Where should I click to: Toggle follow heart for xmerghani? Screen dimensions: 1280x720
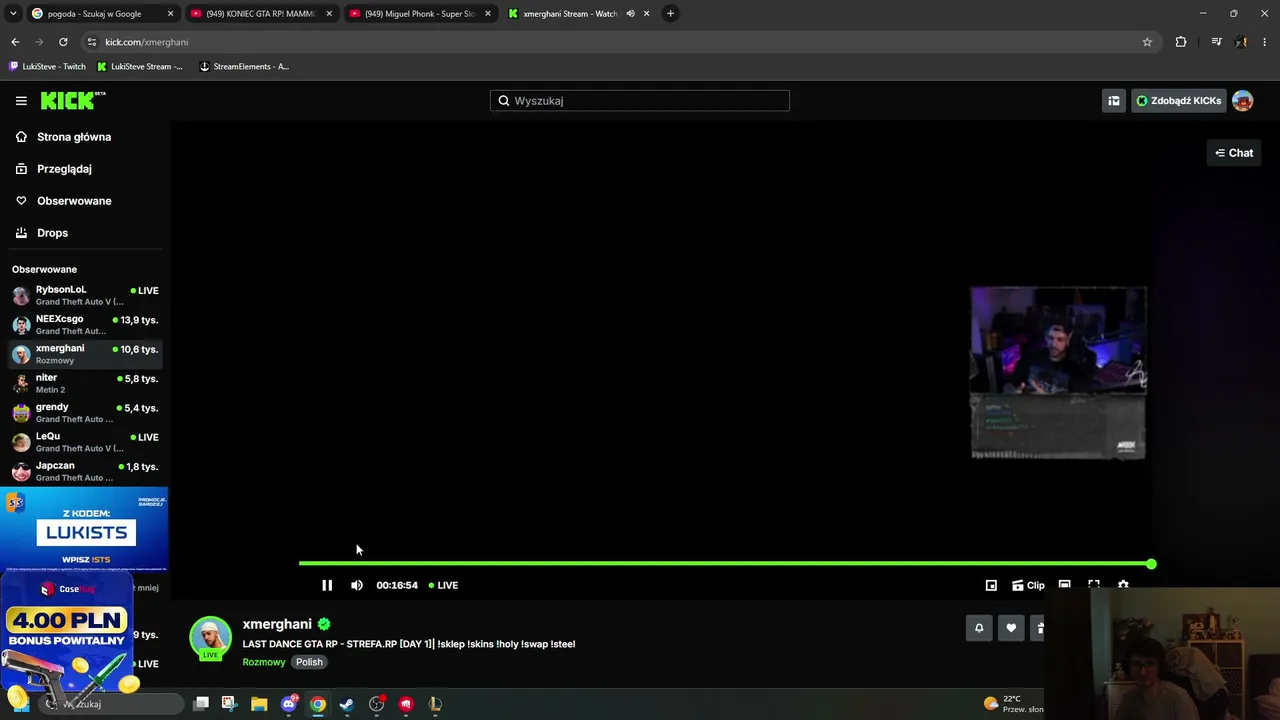(x=1011, y=628)
